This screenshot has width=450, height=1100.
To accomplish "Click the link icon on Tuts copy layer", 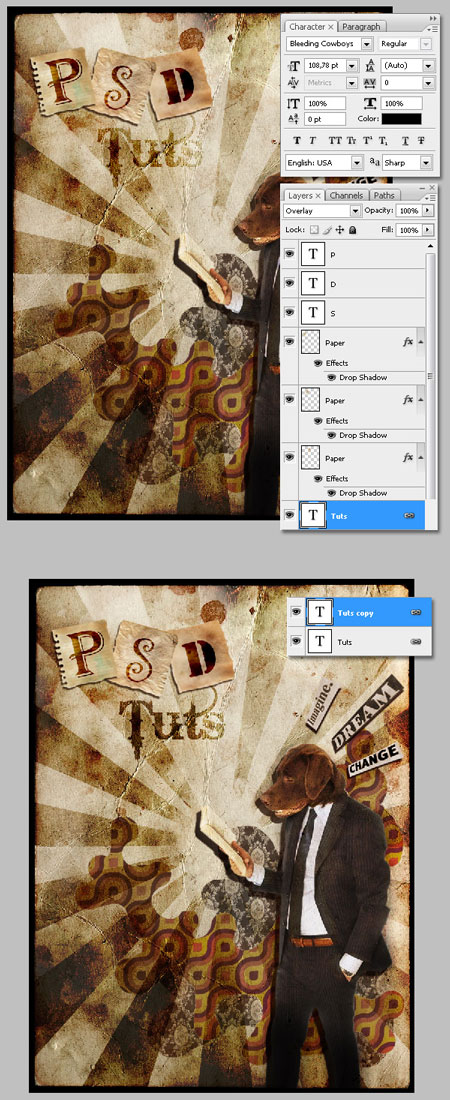I will coord(416,612).
